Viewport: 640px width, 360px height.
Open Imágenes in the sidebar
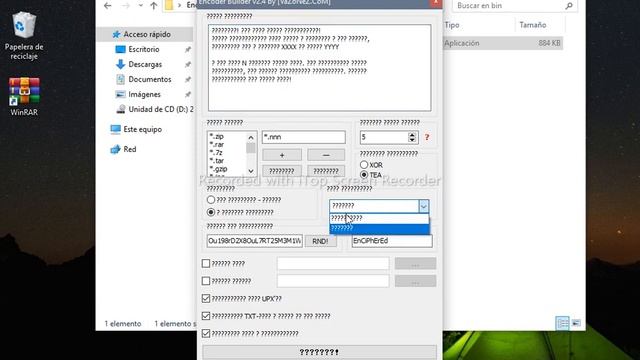[x=144, y=94]
